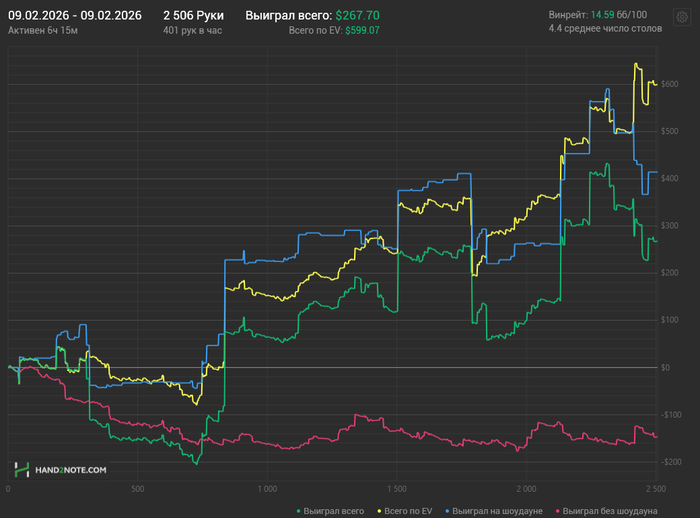Click the HAND2NOTE.COM text link
Image resolution: width=700 pixels, height=518 pixels.
(71, 470)
